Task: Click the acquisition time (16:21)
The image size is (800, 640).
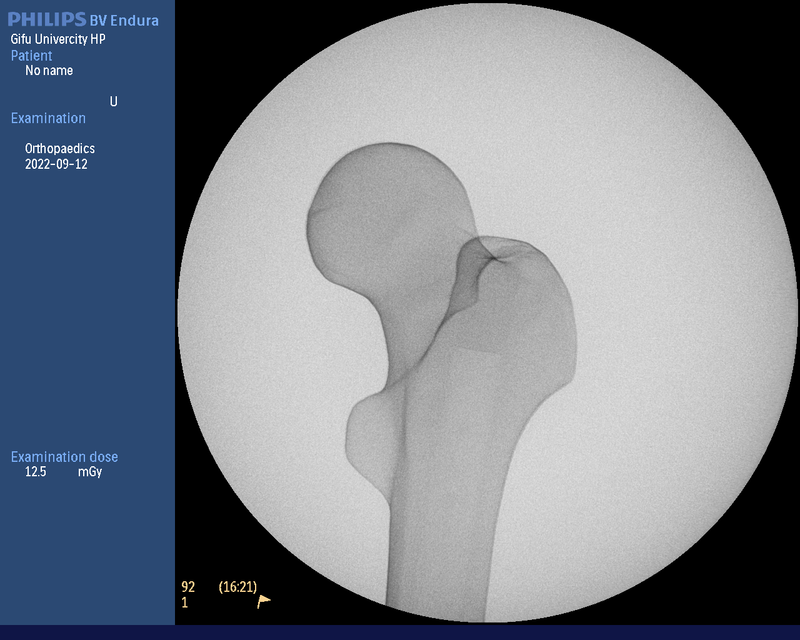Action: point(238,587)
